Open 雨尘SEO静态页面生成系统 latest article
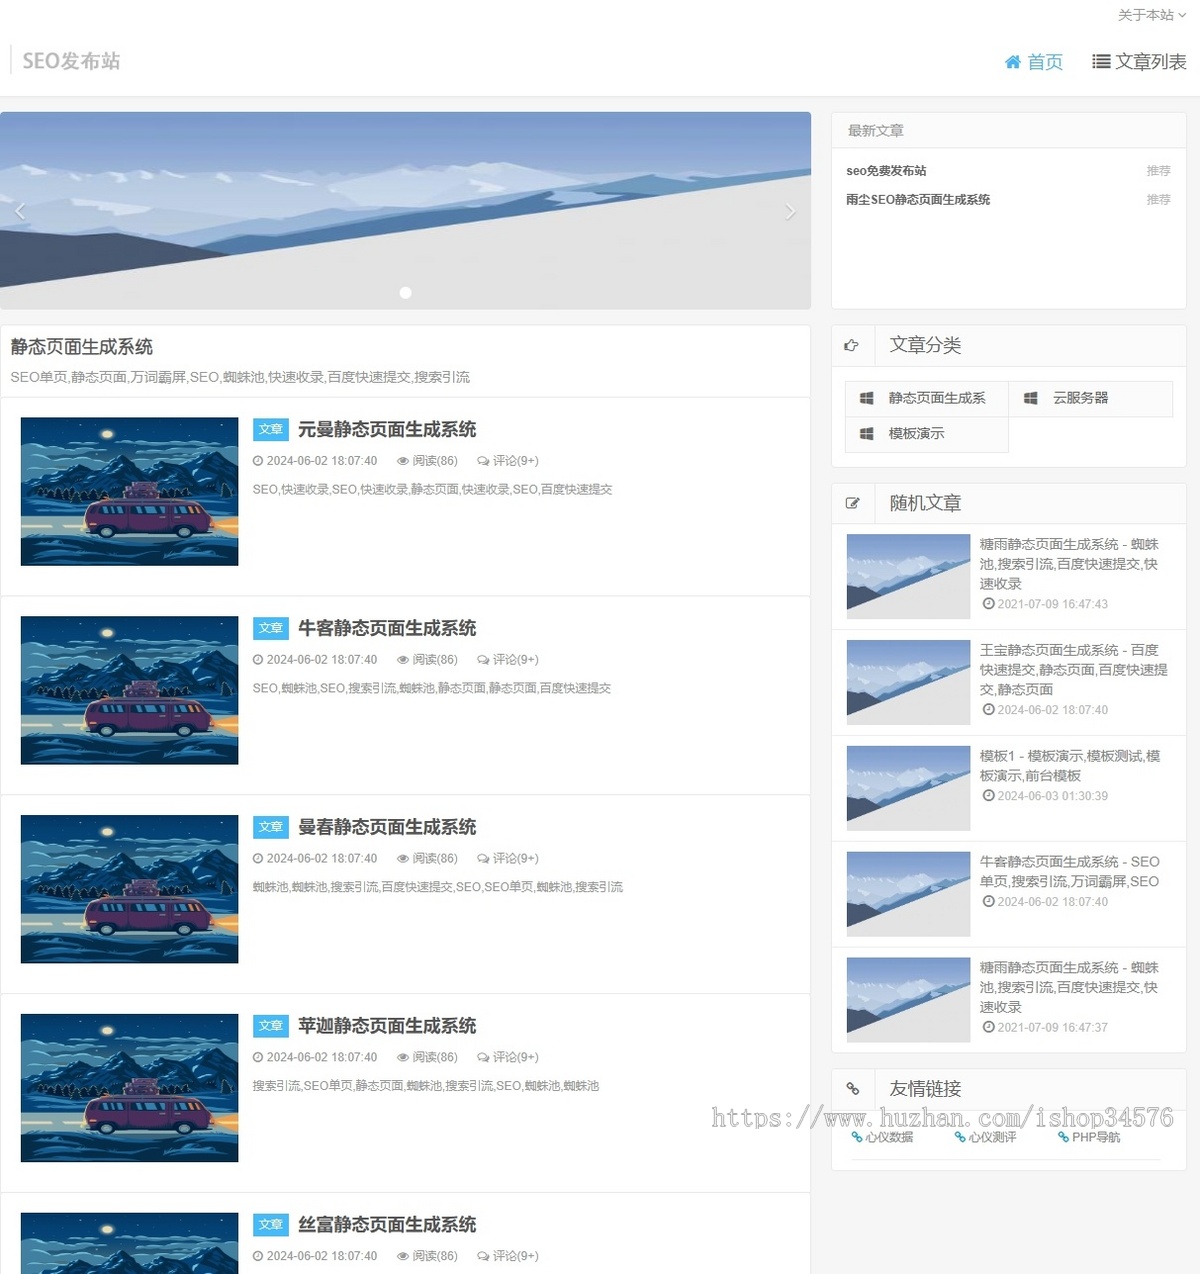This screenshot has width=1200, height=1274. click(x=918, y=200)
